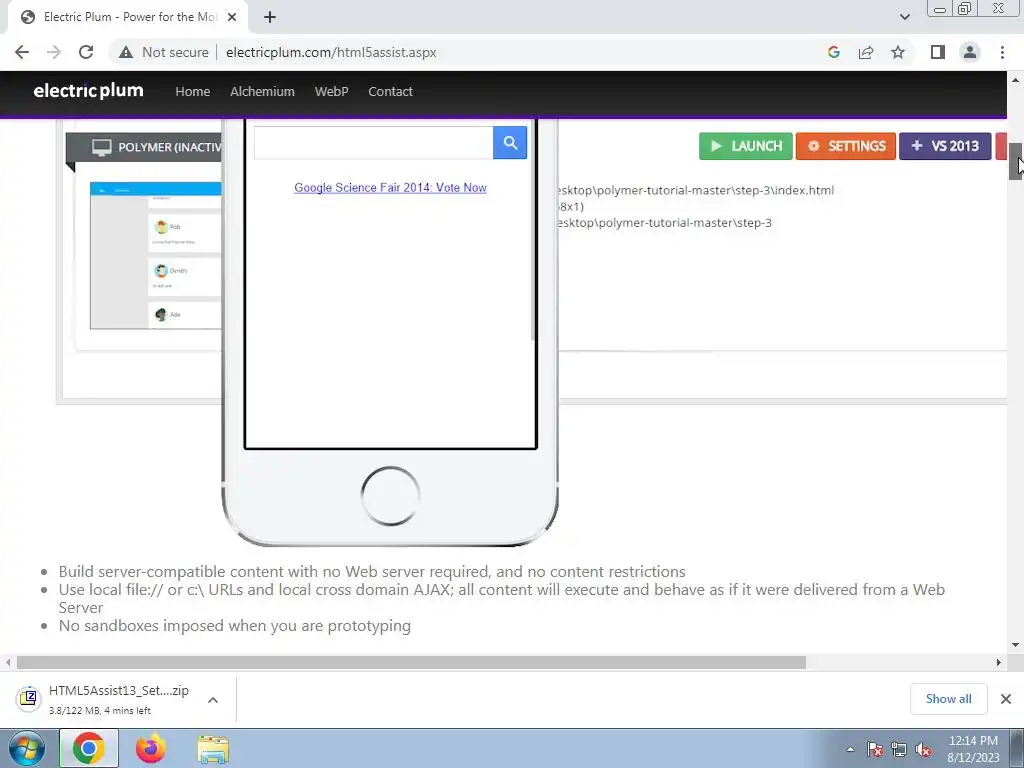Viewport: 1024px width, 768px height.
Task: Open the Chrome three-dot menu
Action: pyautogui.click(x=1002, y=52)
